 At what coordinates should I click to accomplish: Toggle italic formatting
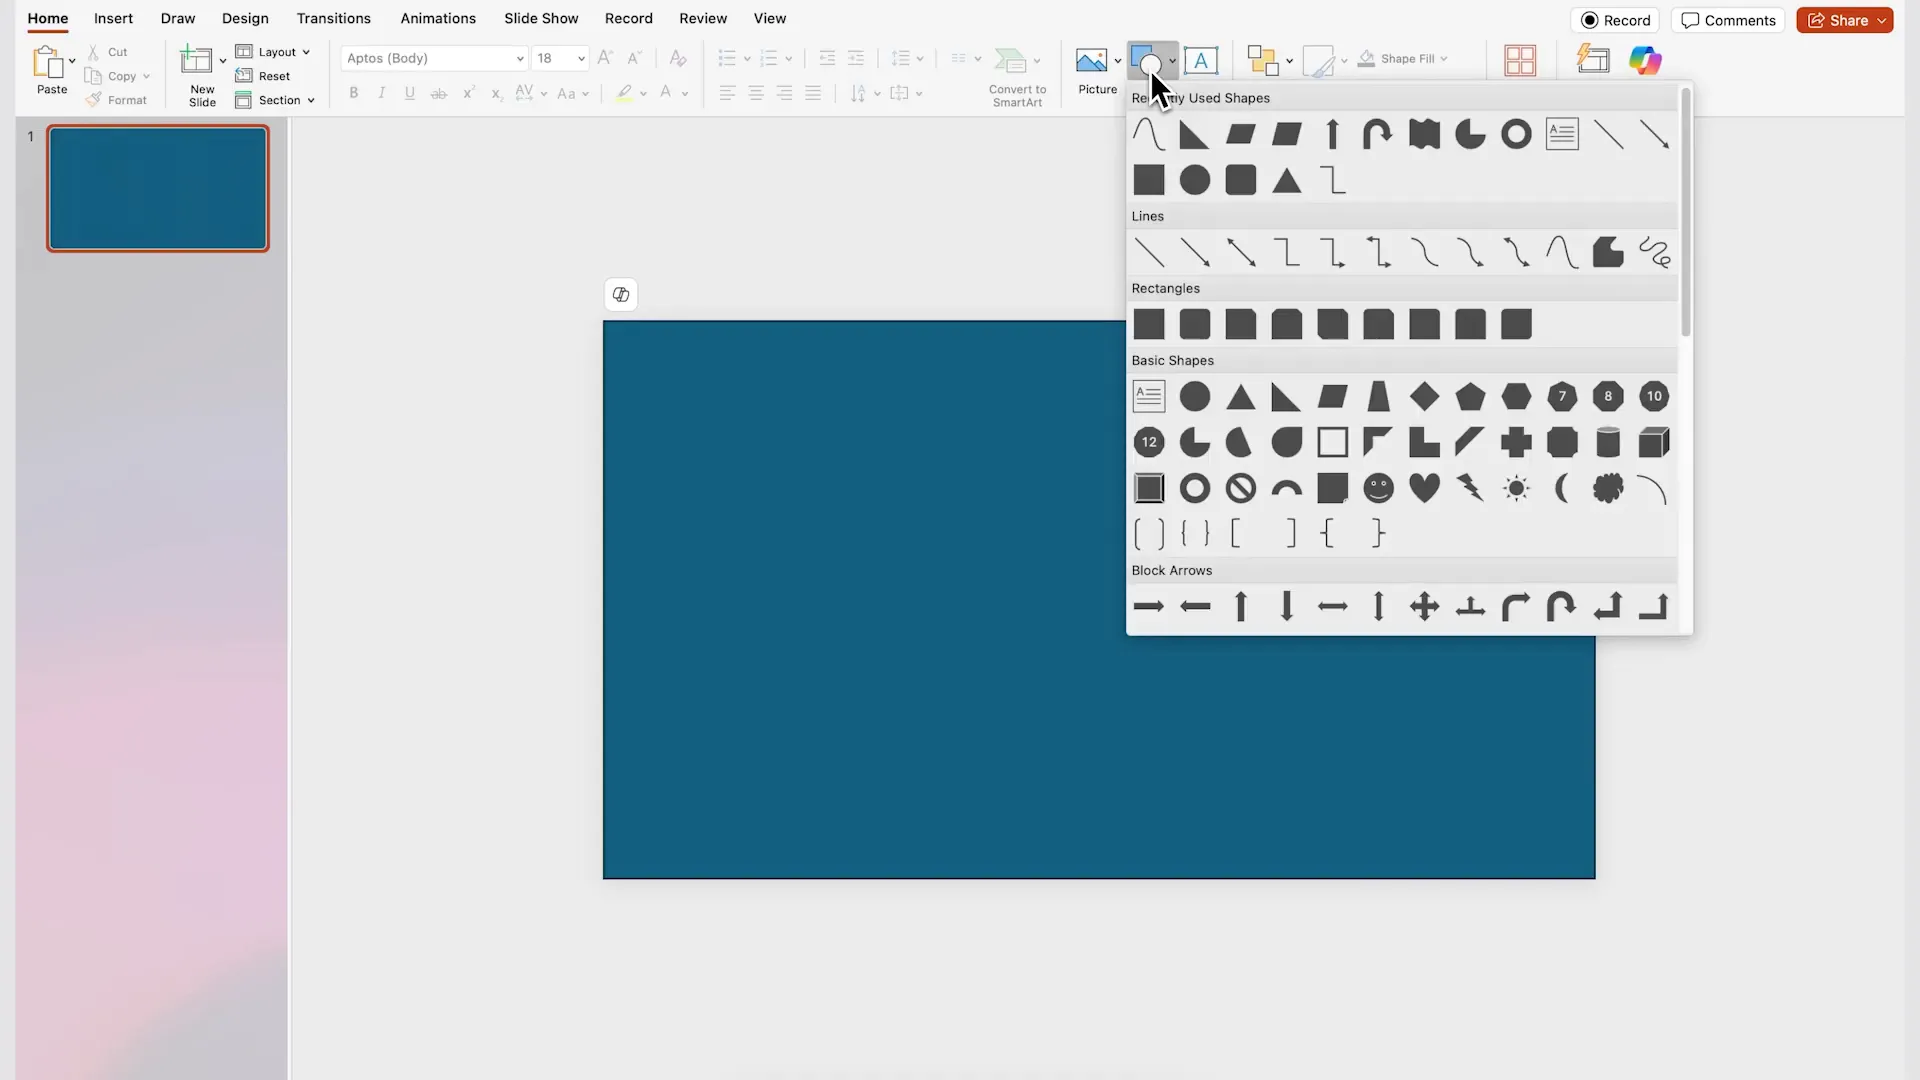(381, 93)
